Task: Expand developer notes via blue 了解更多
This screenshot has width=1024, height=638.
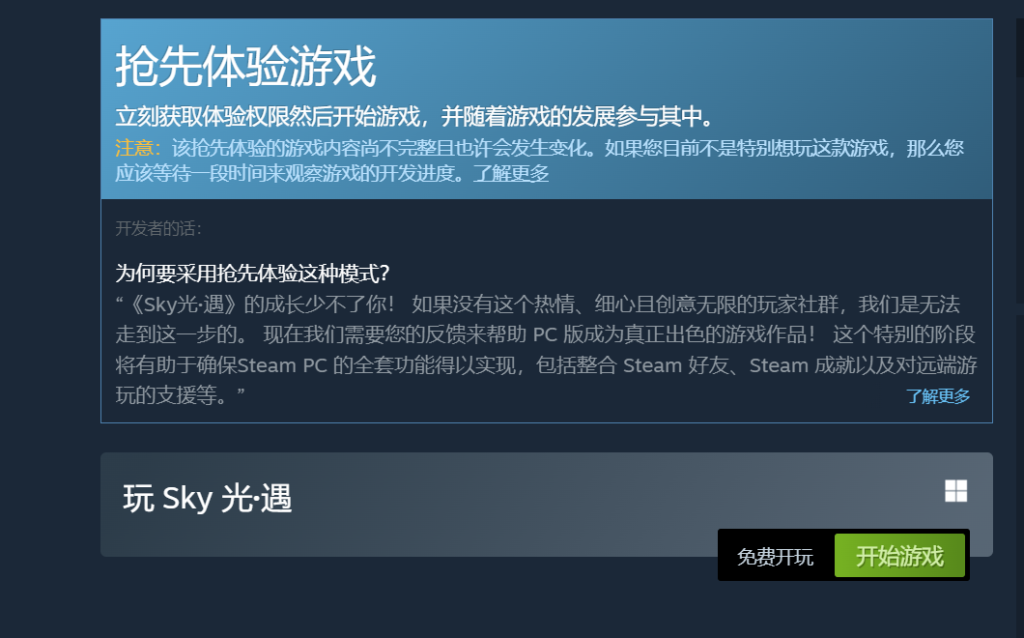Action: point(938,396)
